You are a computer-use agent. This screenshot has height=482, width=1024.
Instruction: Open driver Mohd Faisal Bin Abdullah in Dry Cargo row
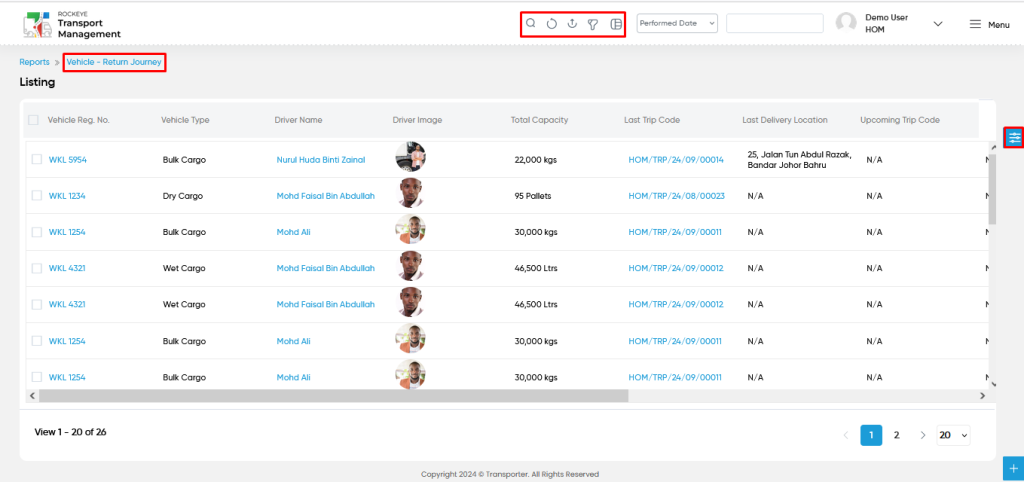click(325, 195)
